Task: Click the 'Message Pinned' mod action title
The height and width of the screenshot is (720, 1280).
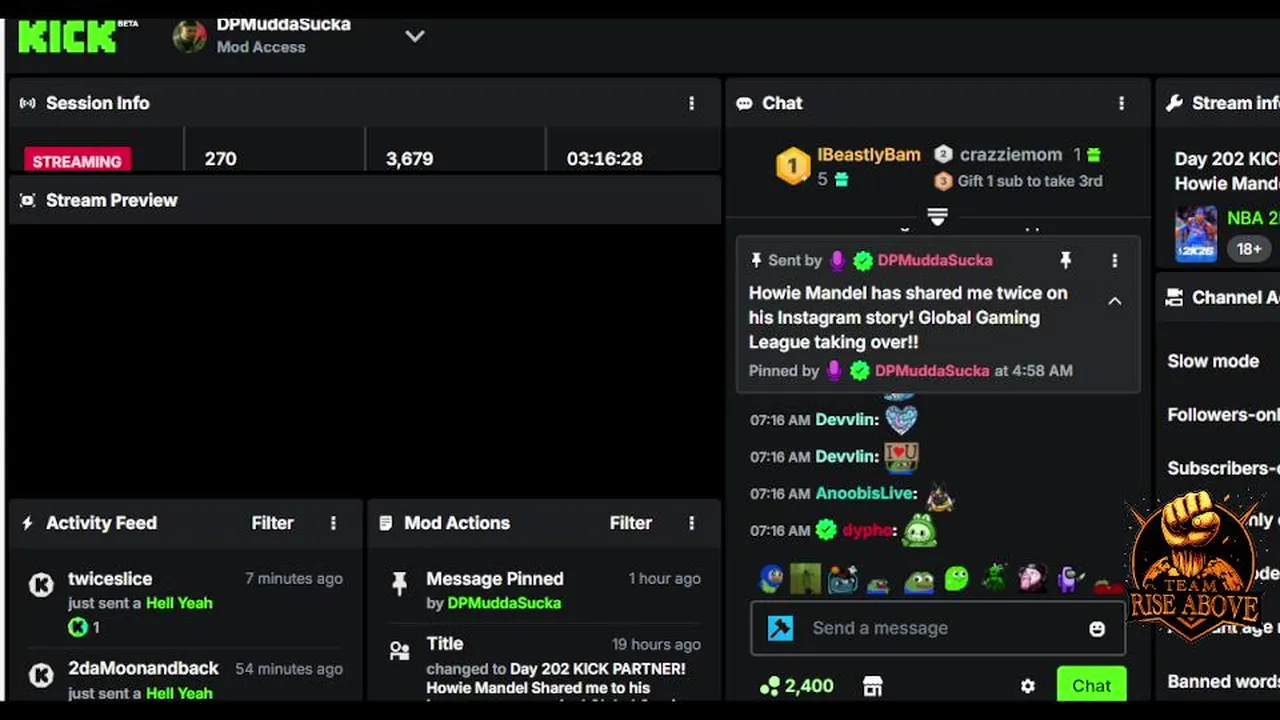Action: [495, 579]
